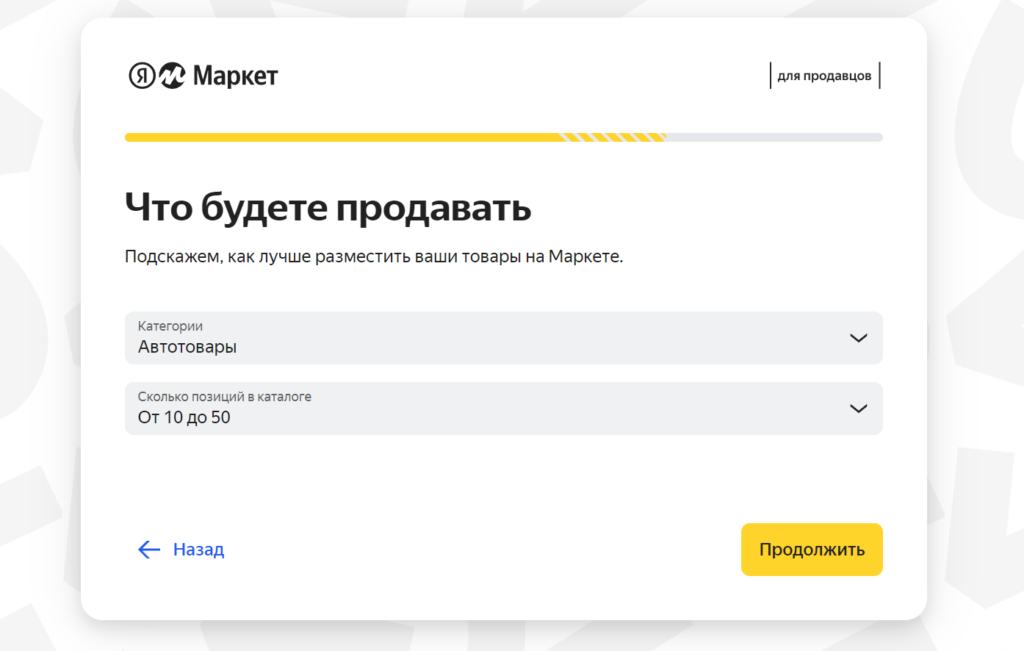The image size is (1024, 651).
Task: Click the Yandex Я logo icon
Action: point(142,76)
